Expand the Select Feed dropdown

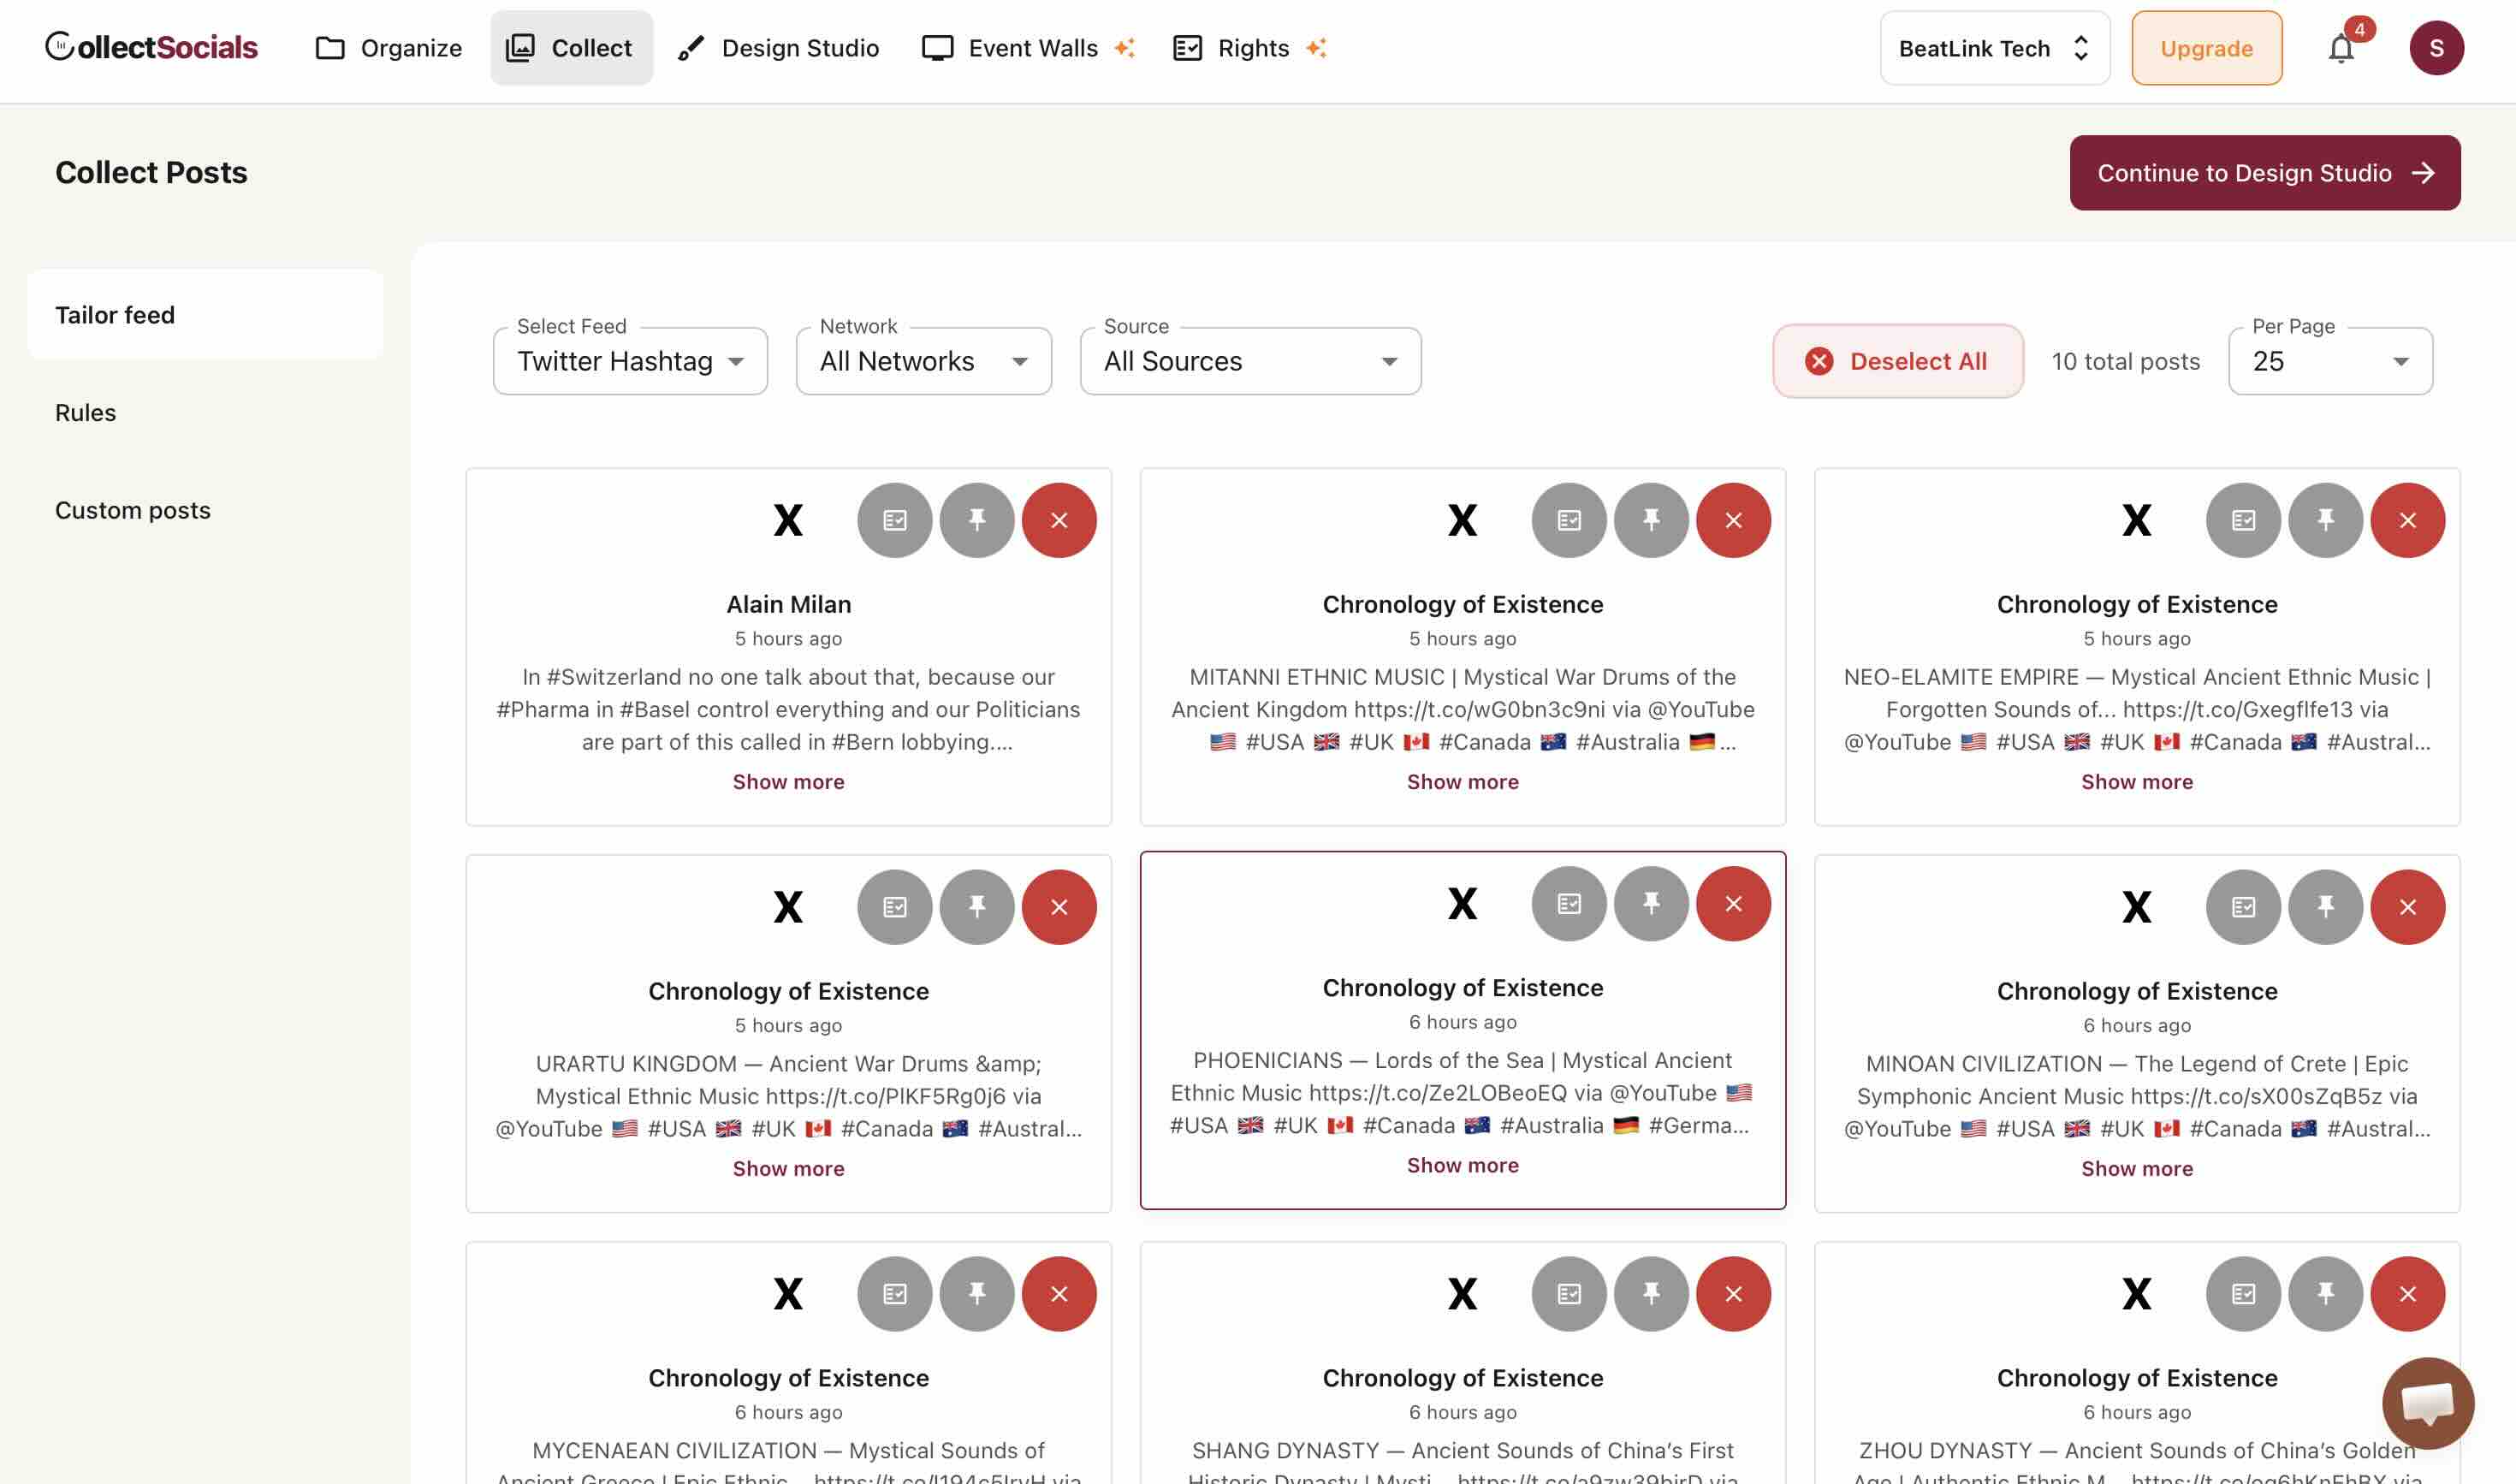tap(630, 361)
